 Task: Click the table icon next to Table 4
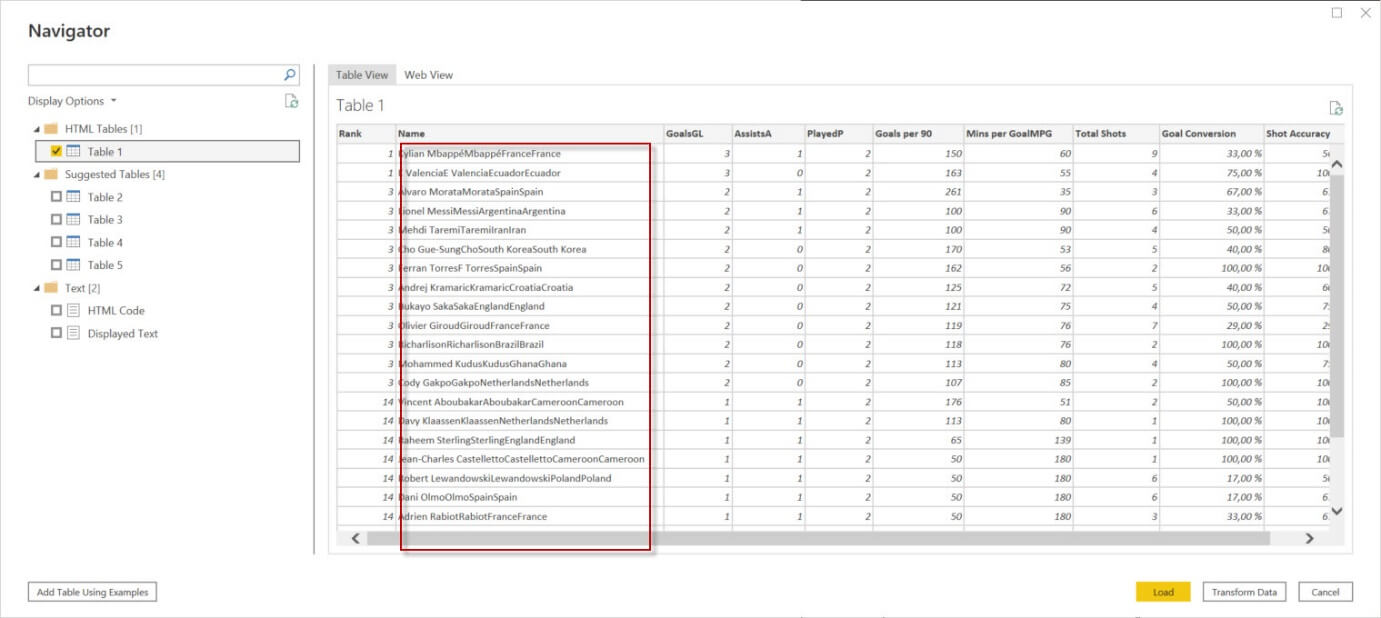point(74,242)
